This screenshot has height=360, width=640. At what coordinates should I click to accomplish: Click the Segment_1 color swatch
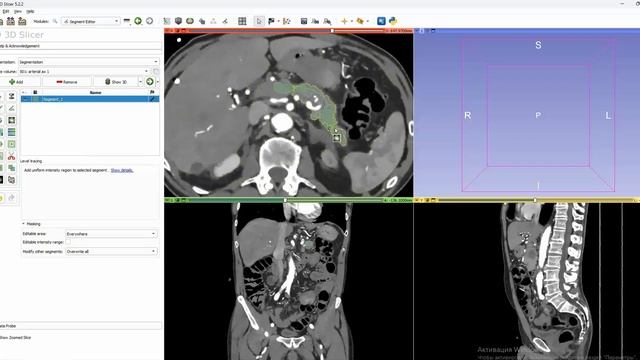click(x=36, y=99)
